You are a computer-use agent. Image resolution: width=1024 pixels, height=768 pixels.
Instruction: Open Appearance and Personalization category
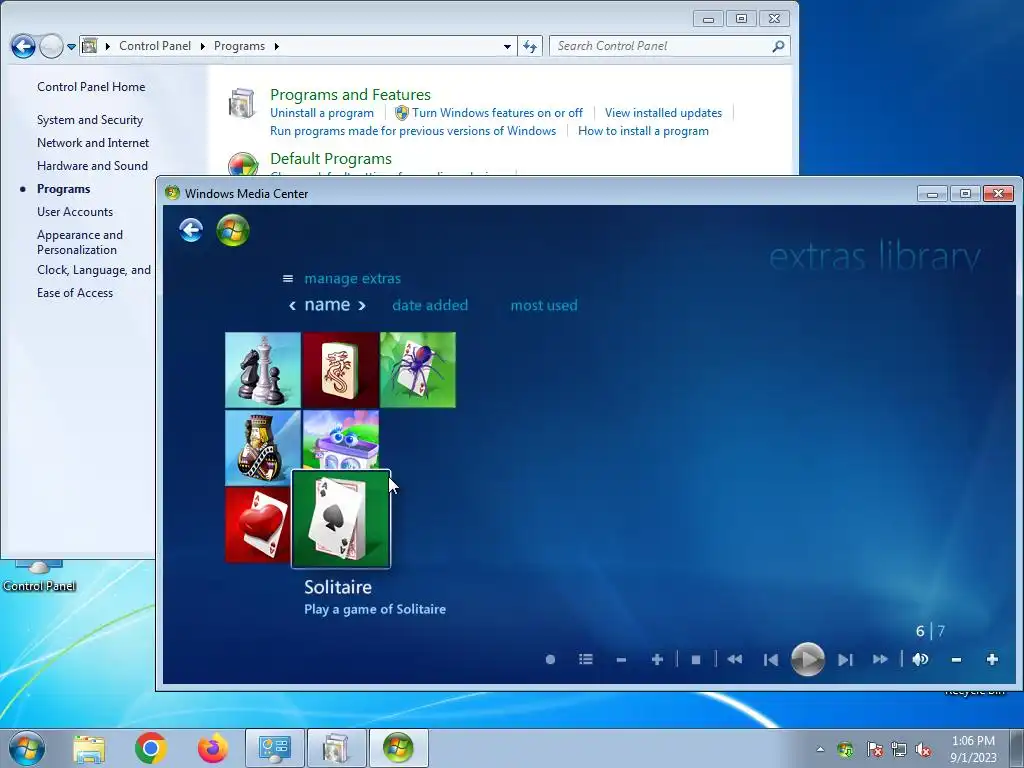(80, 242)
